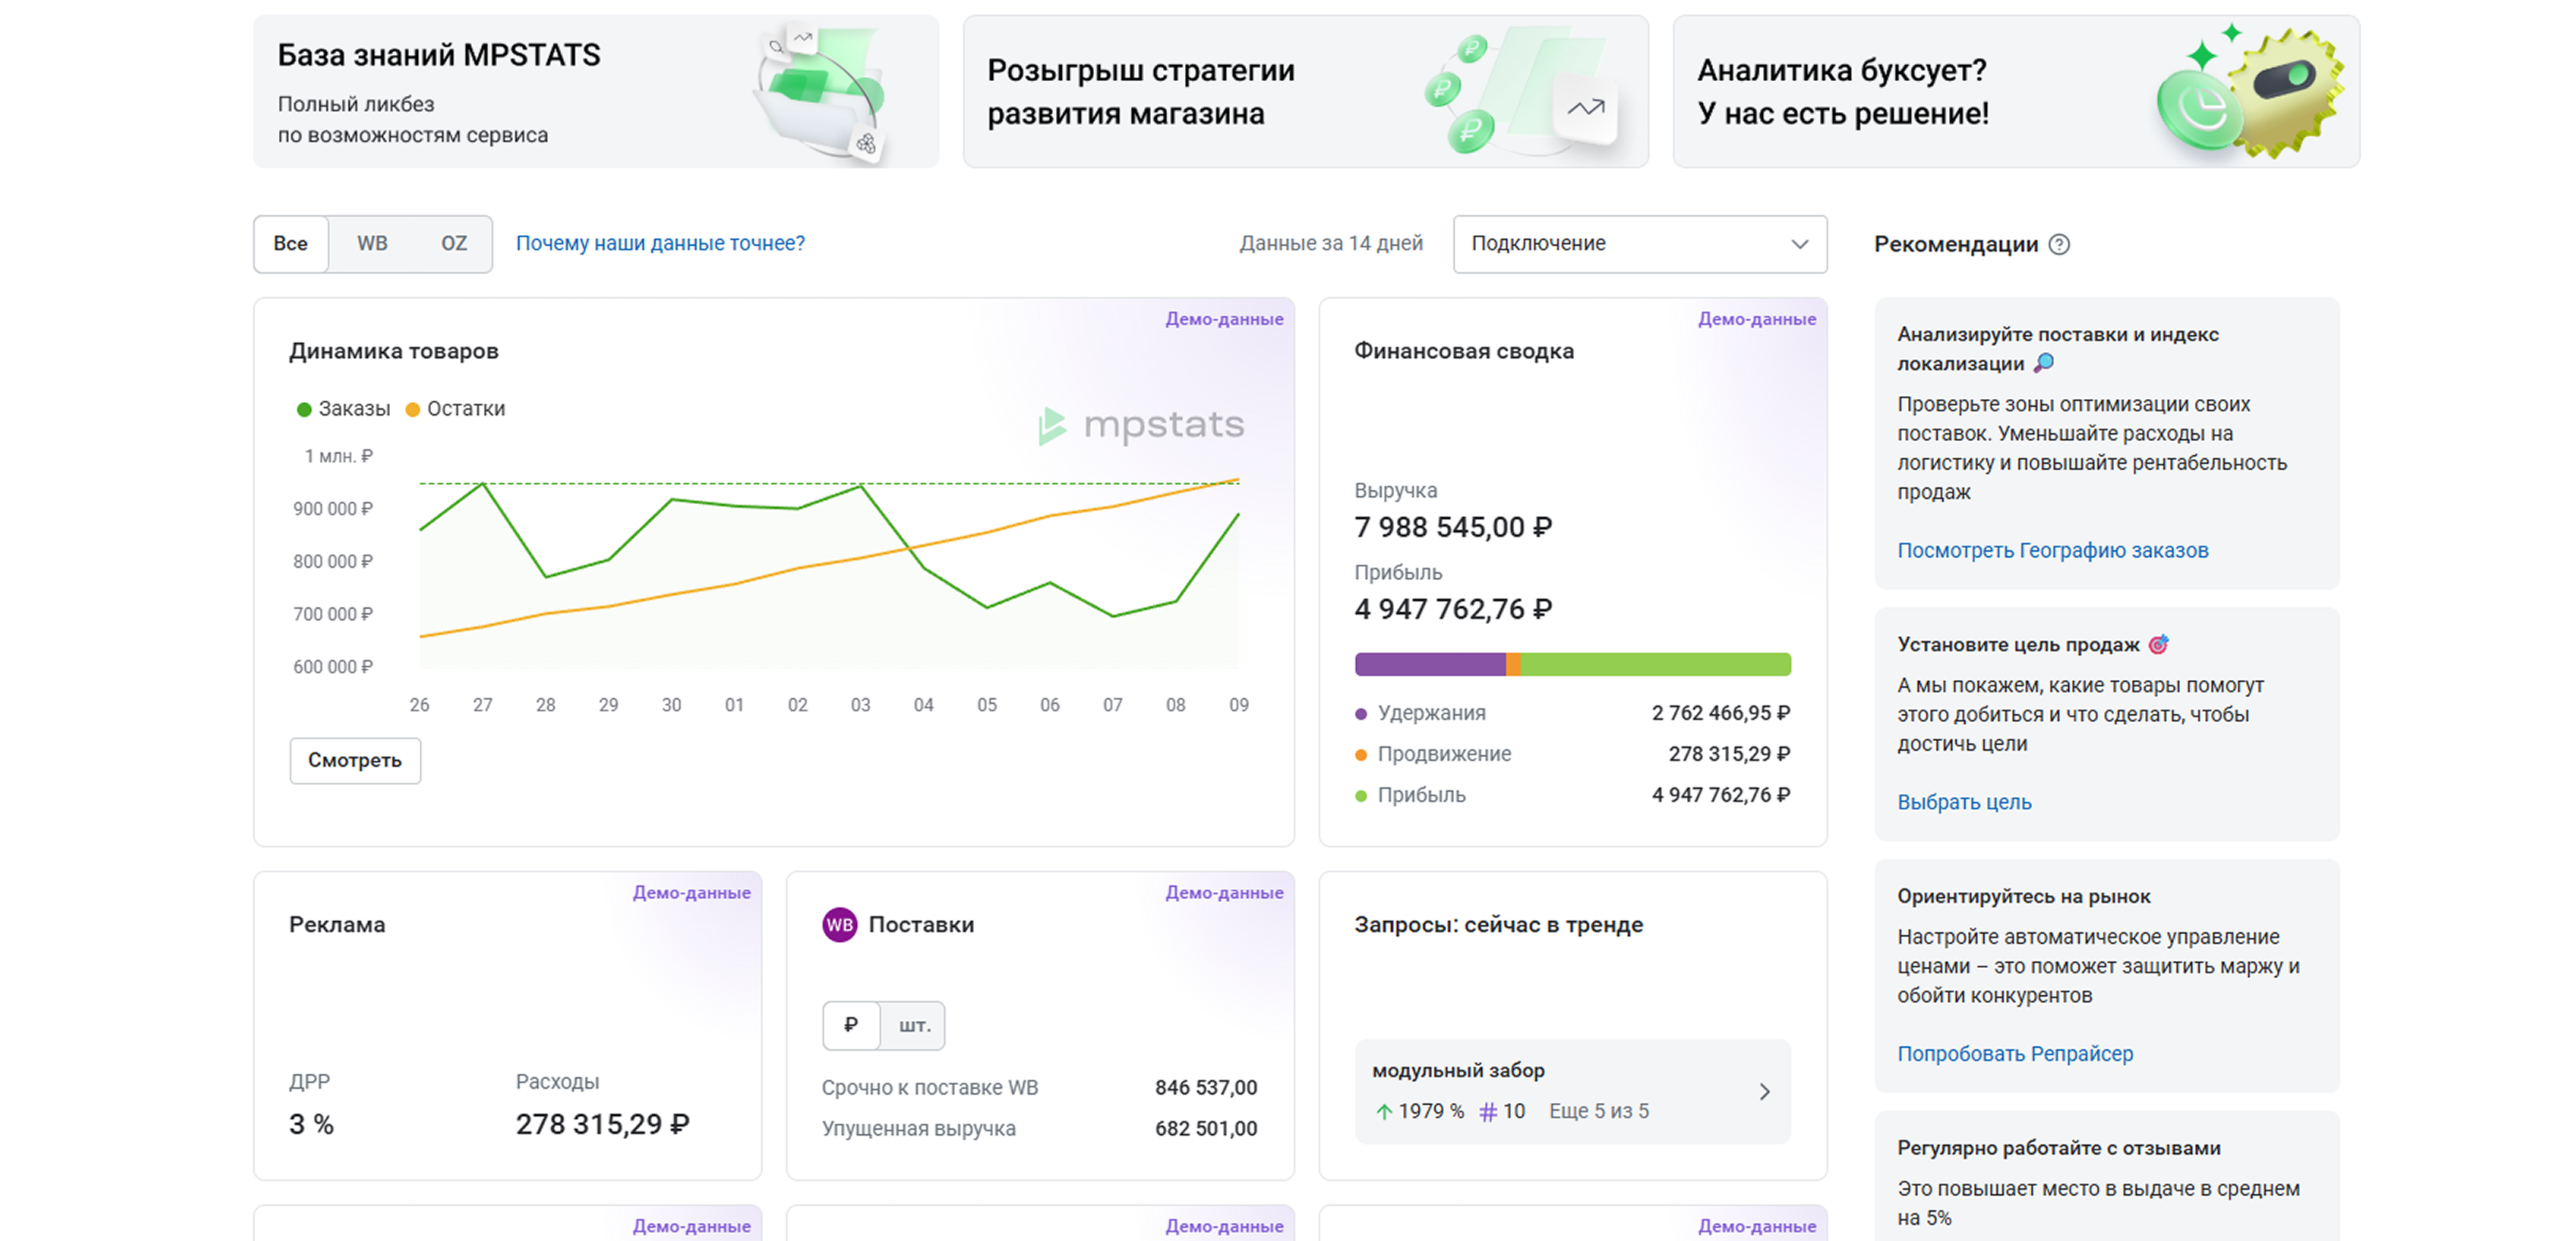Expand the модульный забор trend item chevron
Screen dimensions: 2576x1241
click(1764, 1092)
